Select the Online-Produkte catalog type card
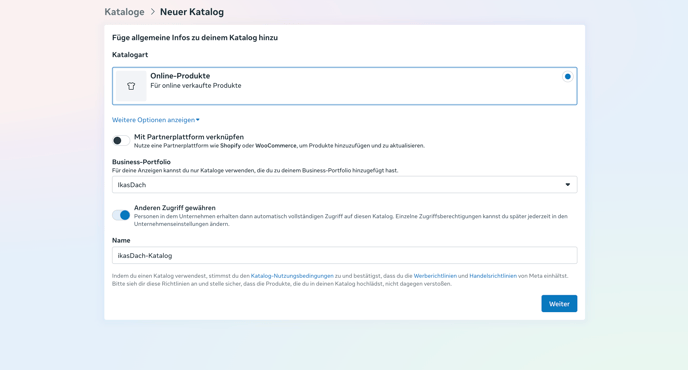The image size is (688, 370). pyautogui.click(x=344, y=86)
